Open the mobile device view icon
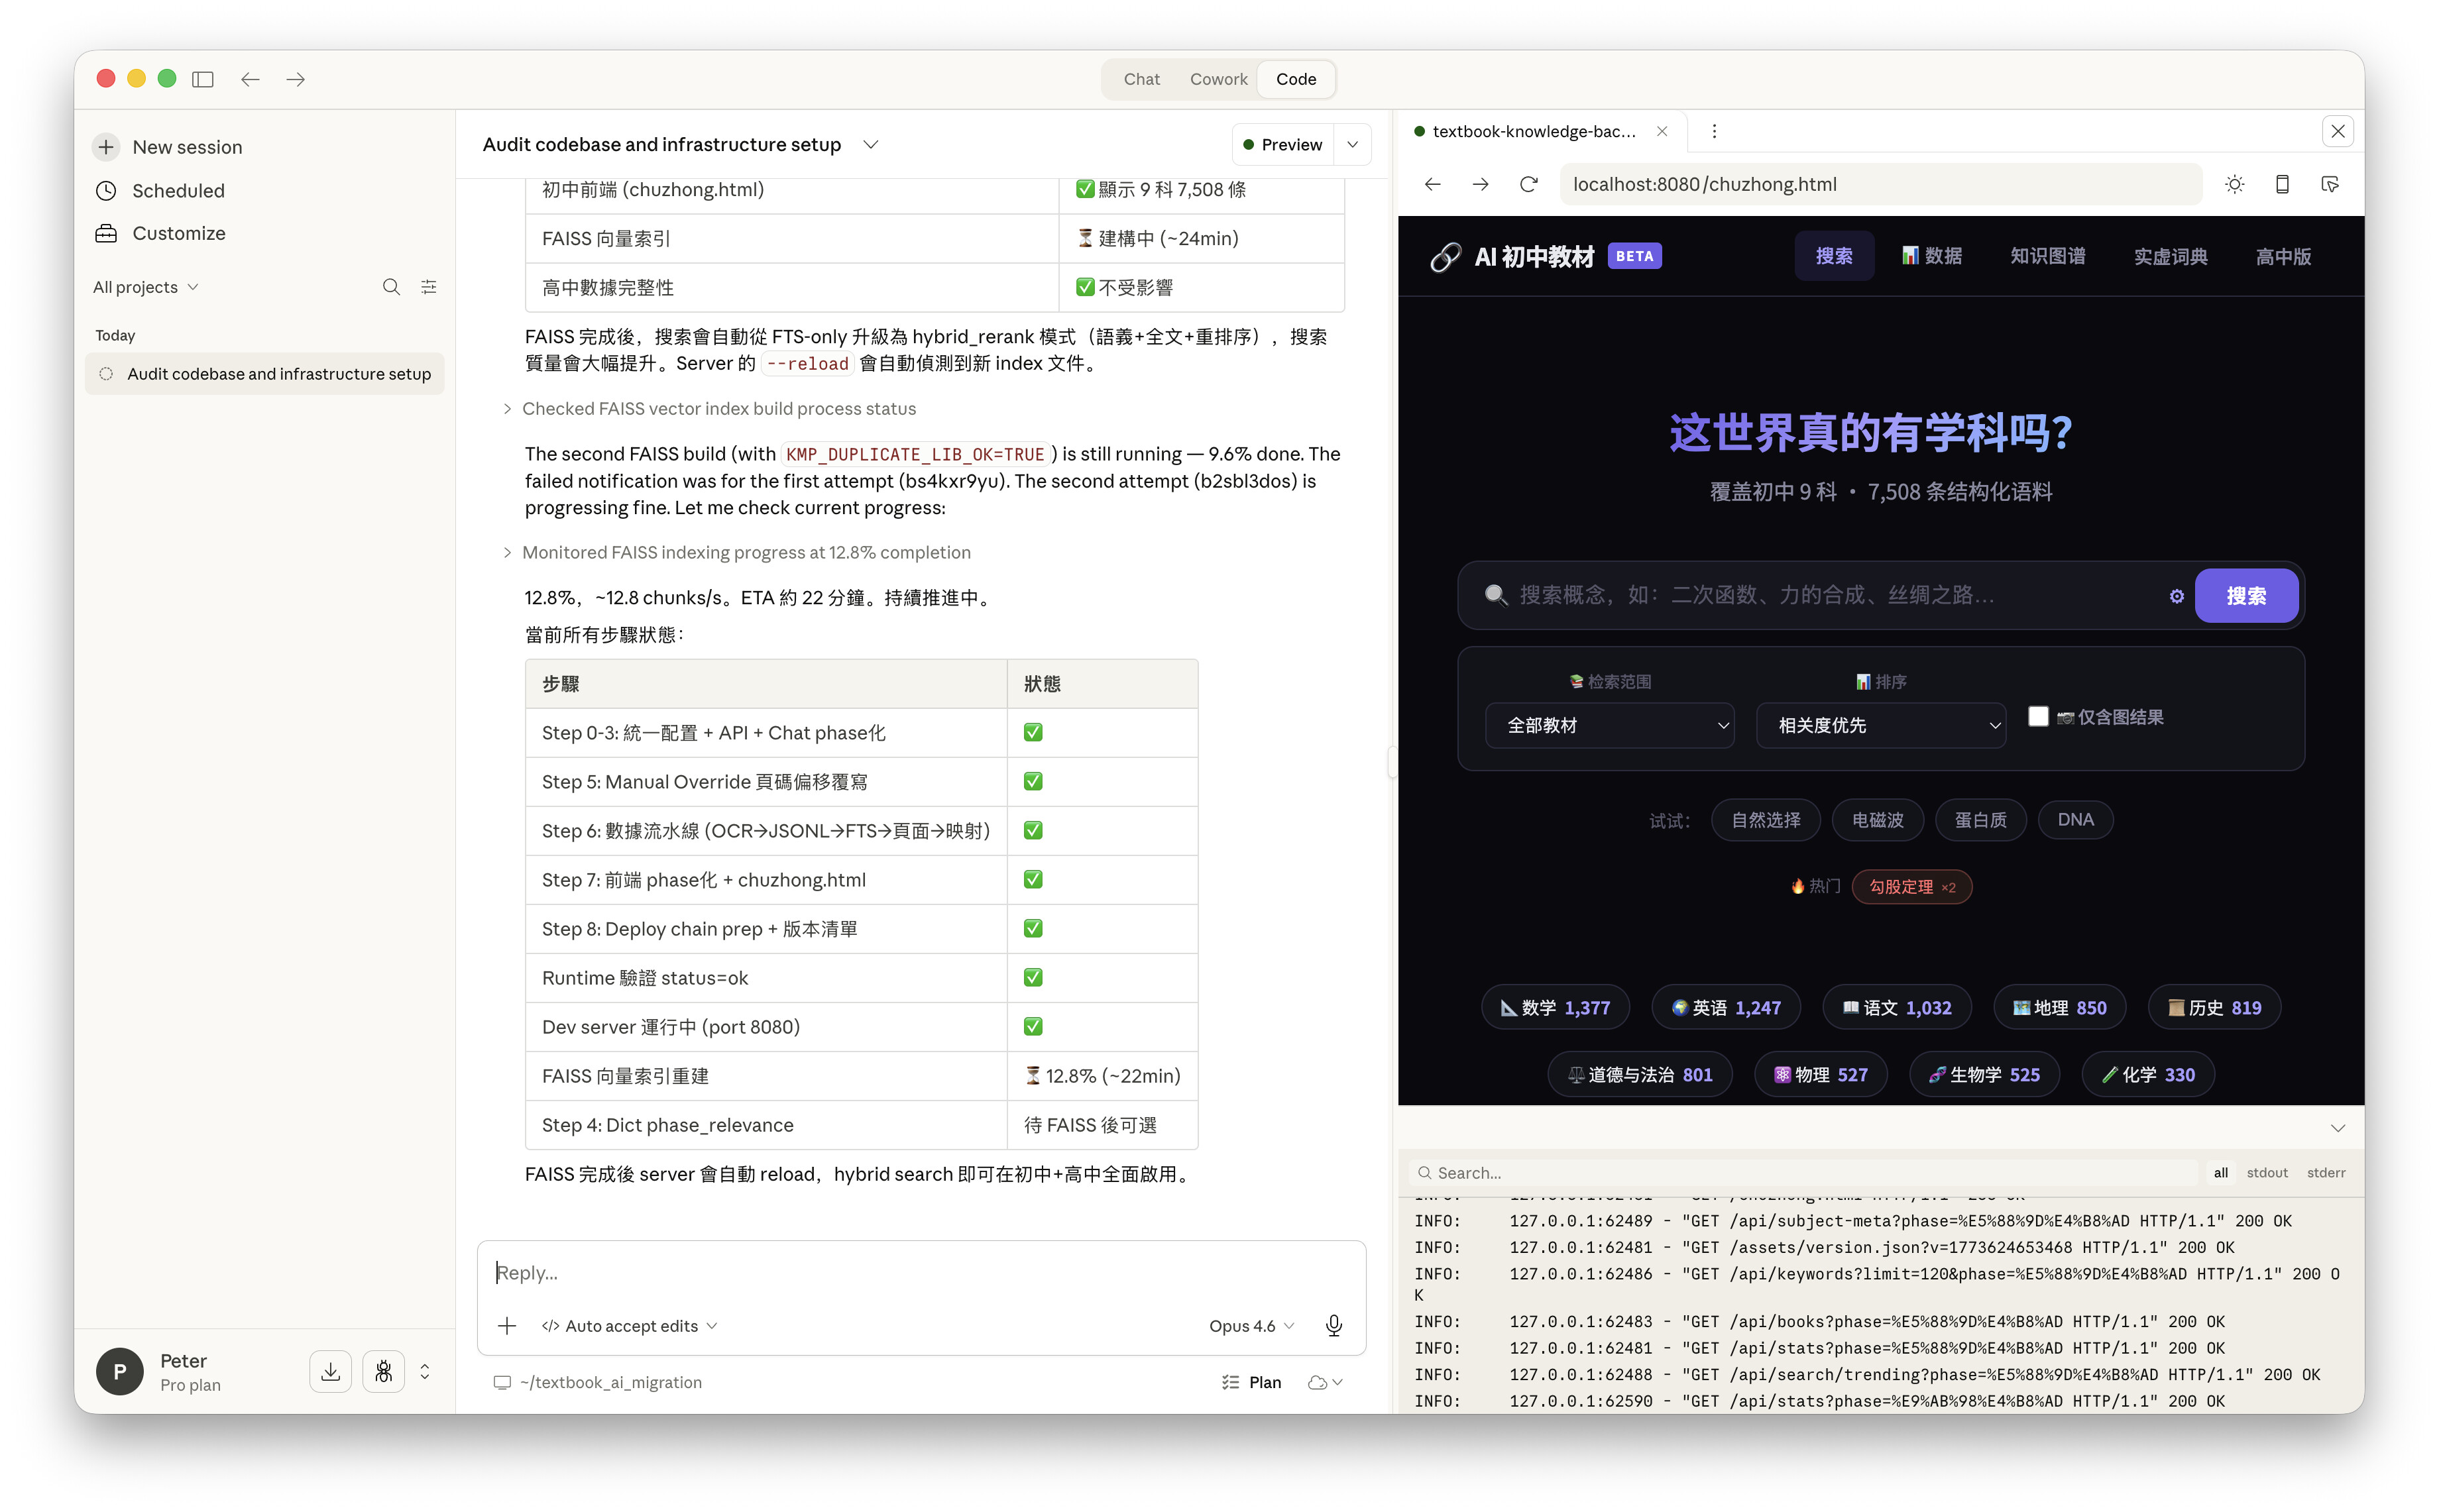 [x=2282, y=184]
